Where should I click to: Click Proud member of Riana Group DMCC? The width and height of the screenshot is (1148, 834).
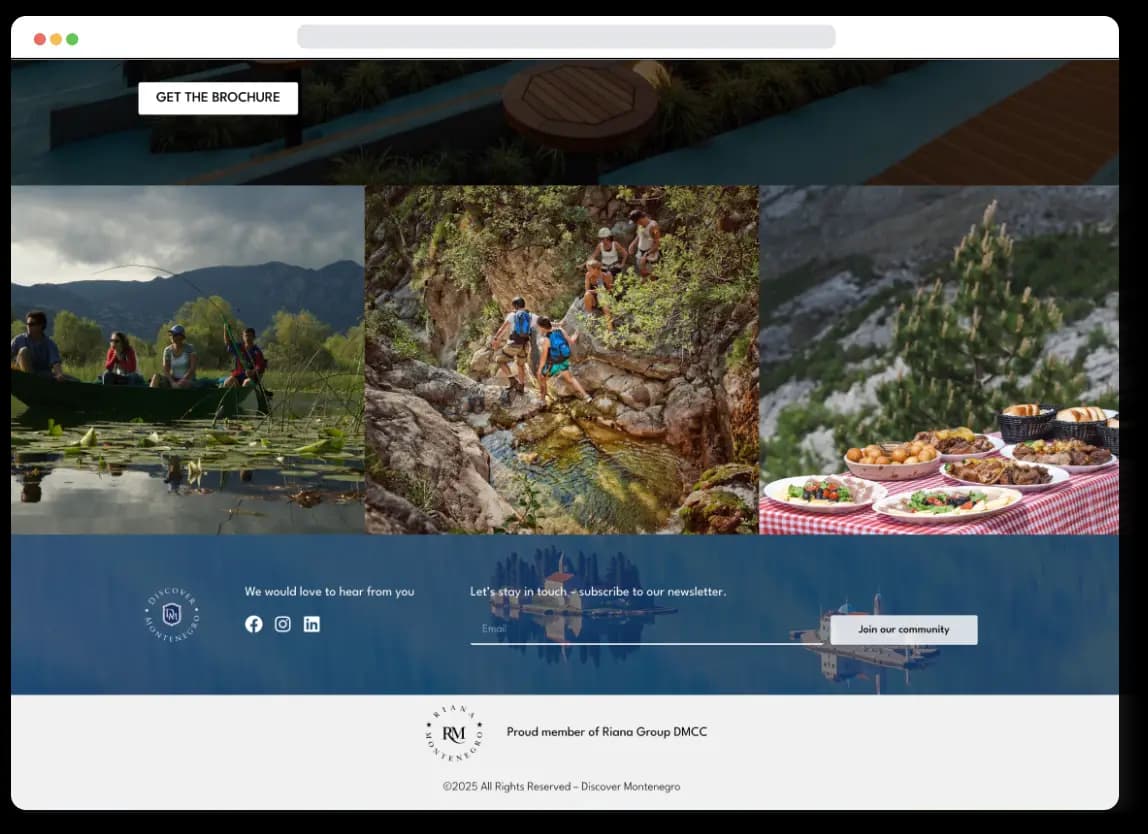click(x=606, y=732)
